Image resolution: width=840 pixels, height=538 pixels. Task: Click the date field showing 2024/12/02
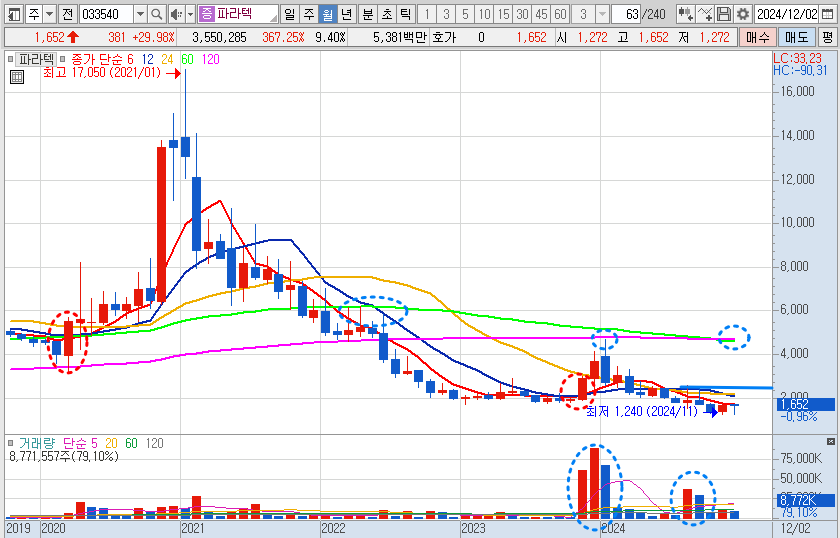click(786, 14)
